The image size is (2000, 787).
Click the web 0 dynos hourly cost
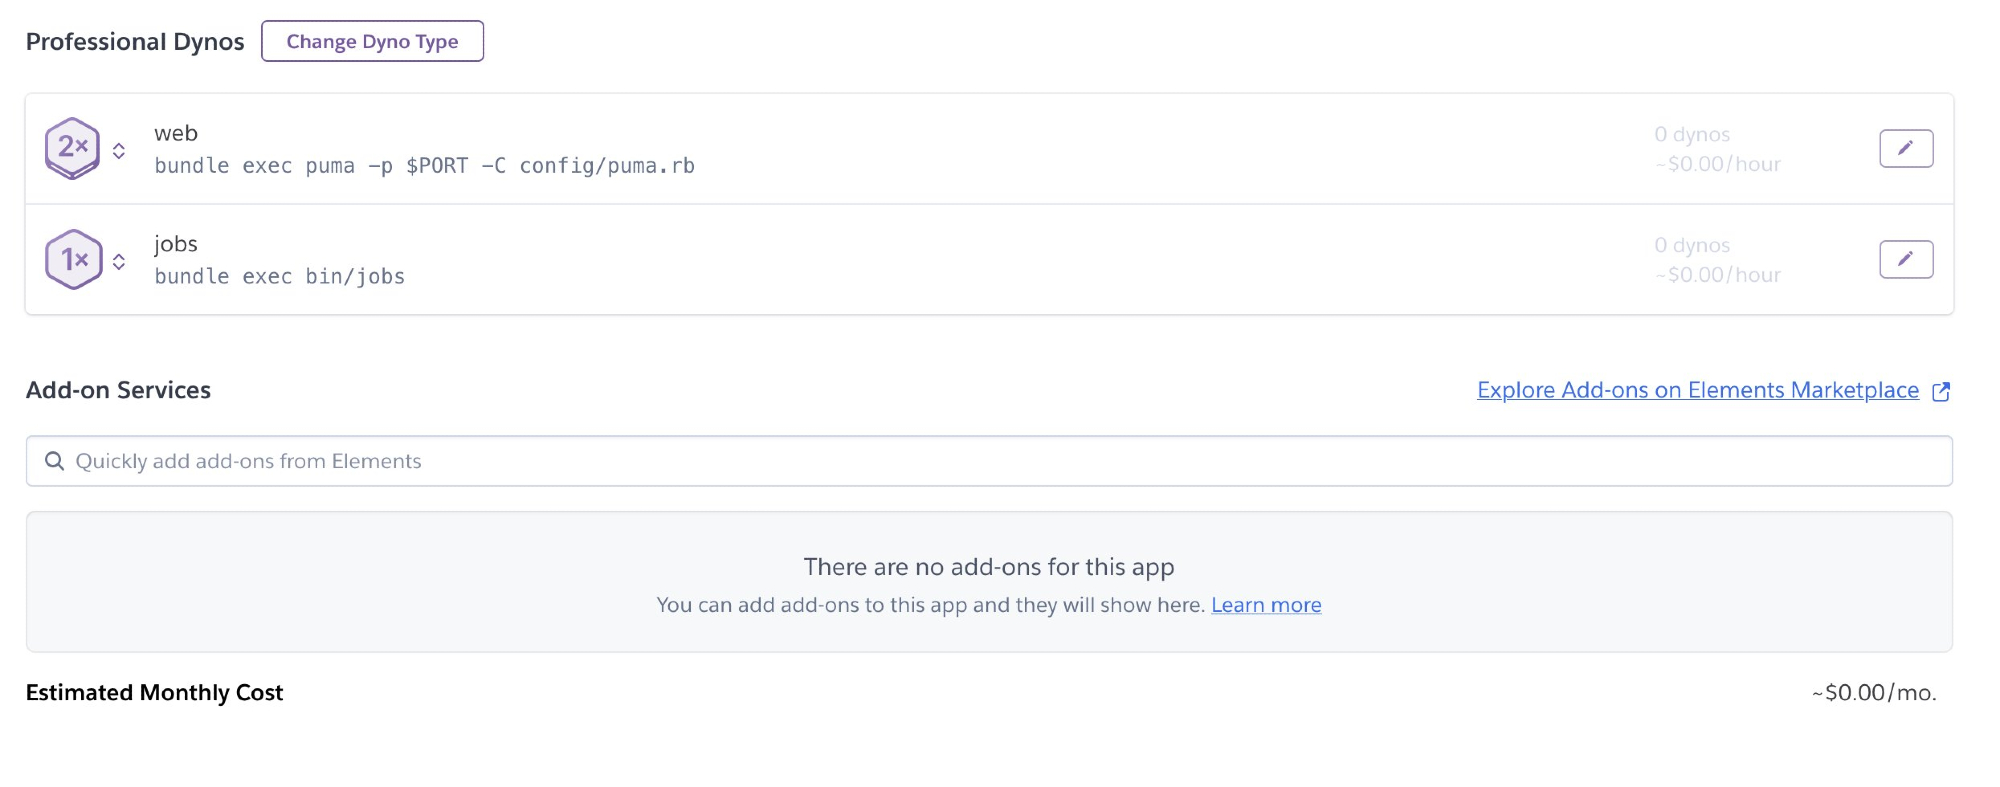[1717, 164]
